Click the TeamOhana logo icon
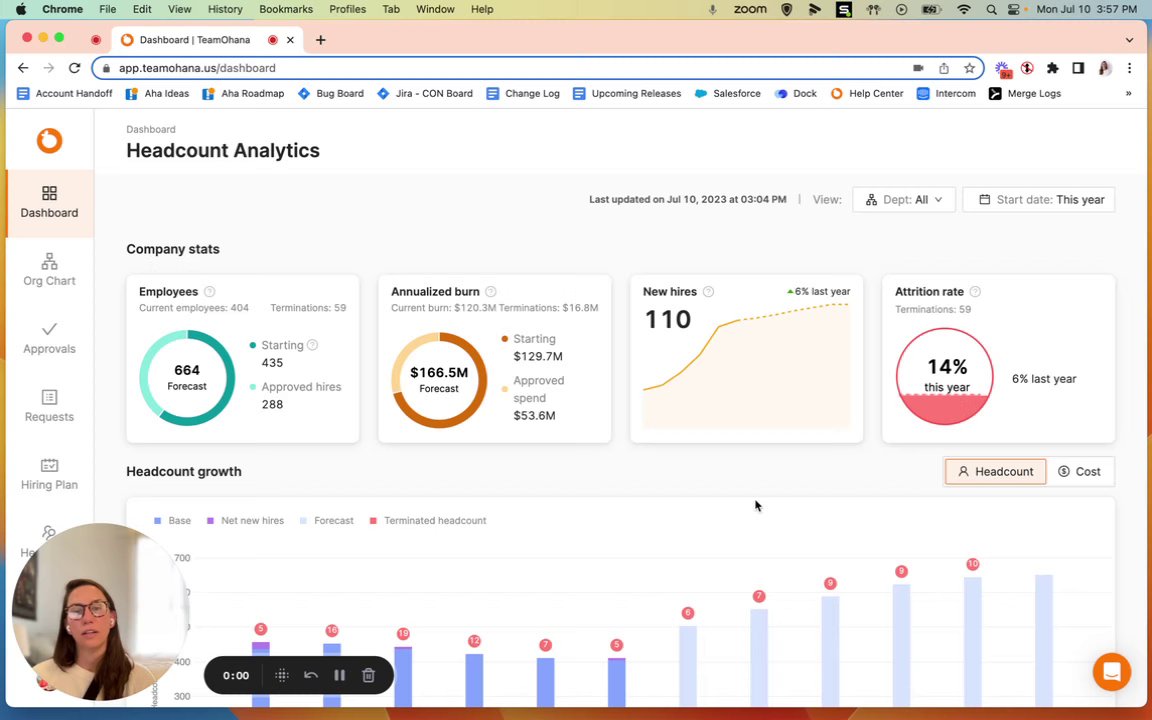 [49, 140]
